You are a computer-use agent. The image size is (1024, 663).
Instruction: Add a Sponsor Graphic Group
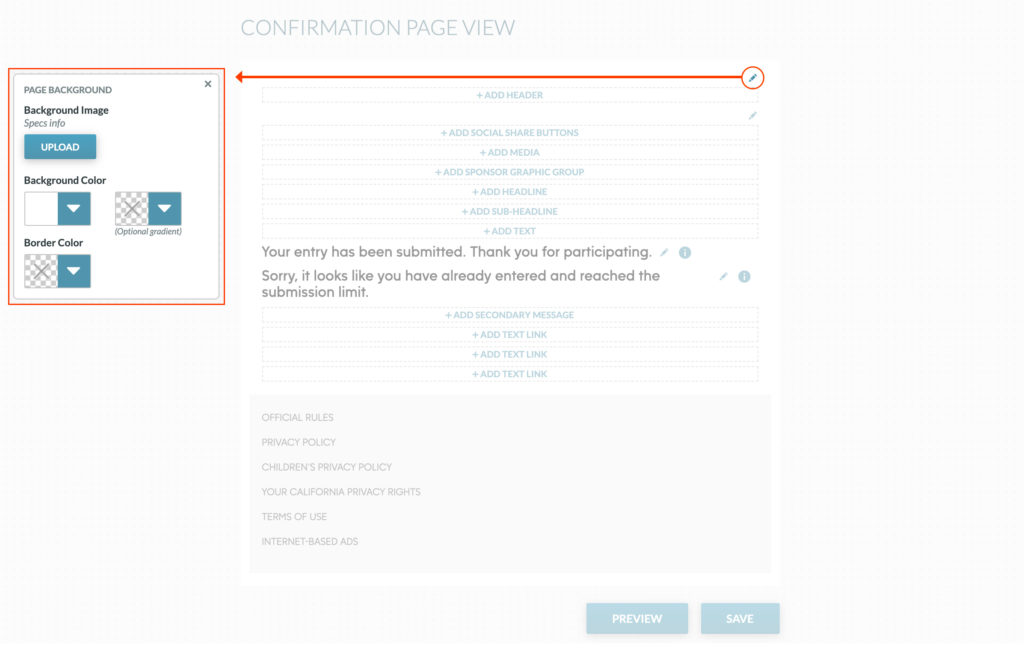510,172
